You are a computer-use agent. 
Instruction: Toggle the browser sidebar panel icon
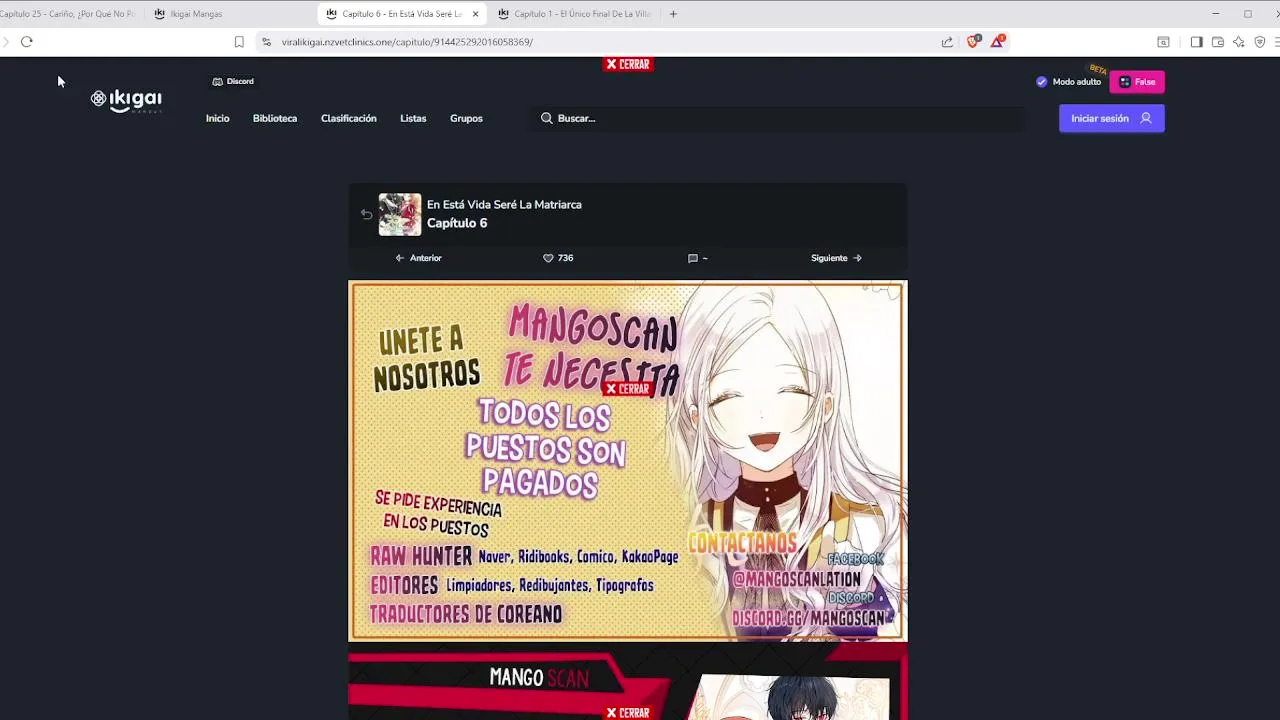pyautogui.click(x=1196, y=42)
